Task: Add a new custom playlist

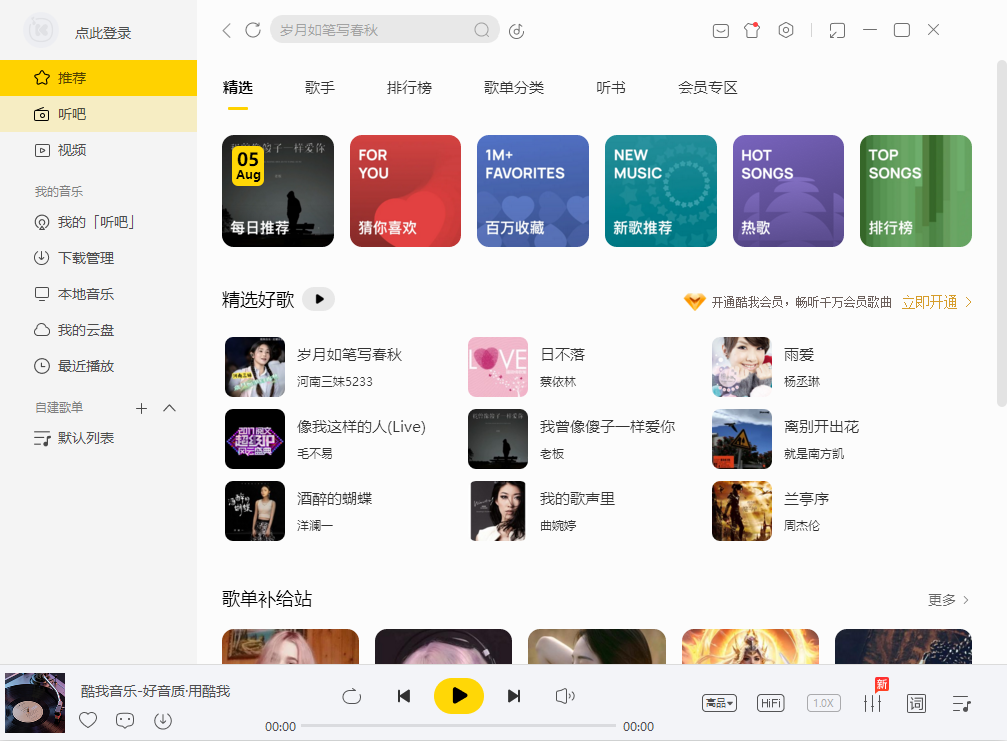Action: click(141, 408)
